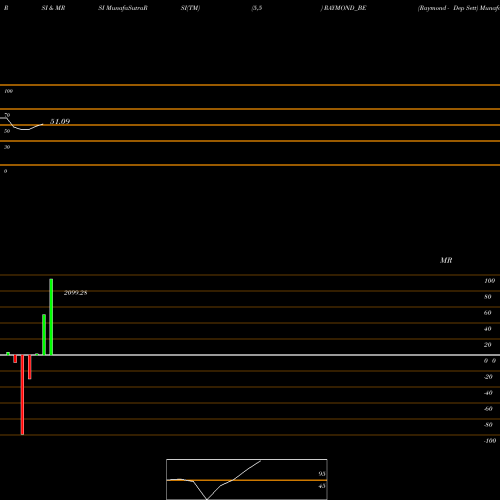The width and height of the screenshot is (500, 500).
Task: Open the mini chart thumbnail at bottom
Action: pos(247,479)
